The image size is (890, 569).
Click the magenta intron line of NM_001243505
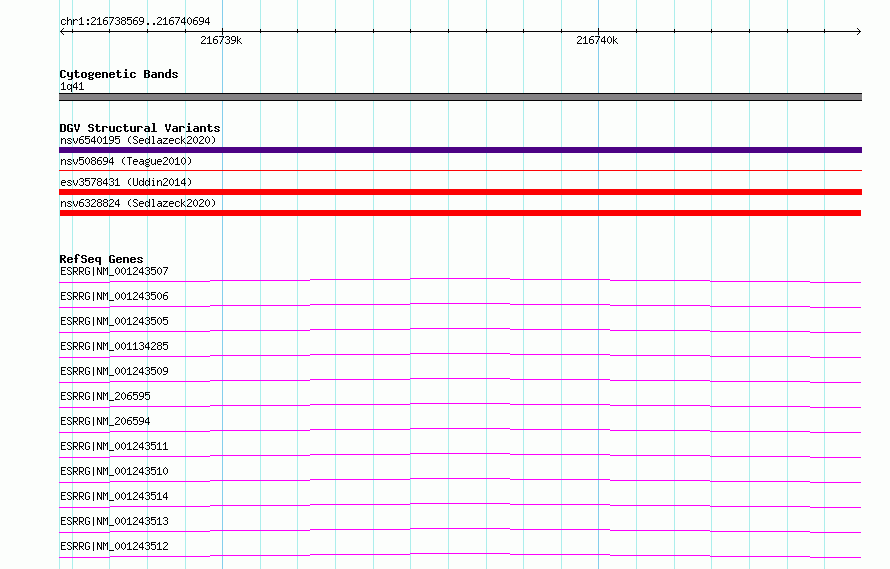[x=460, y=330]
